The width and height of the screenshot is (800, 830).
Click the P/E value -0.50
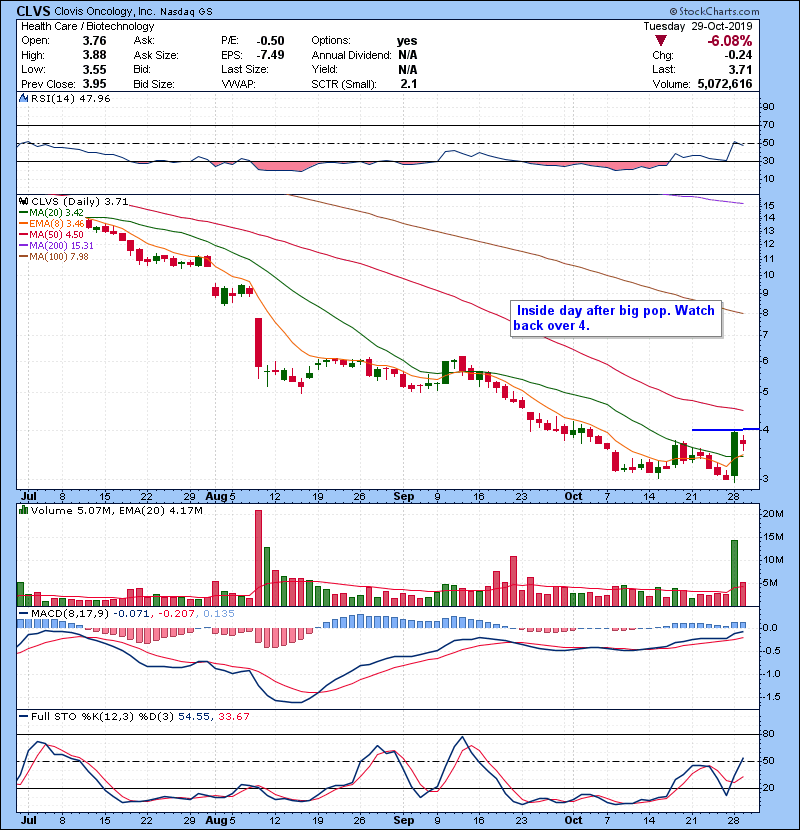pyautogui.click(x=271, y=41)
